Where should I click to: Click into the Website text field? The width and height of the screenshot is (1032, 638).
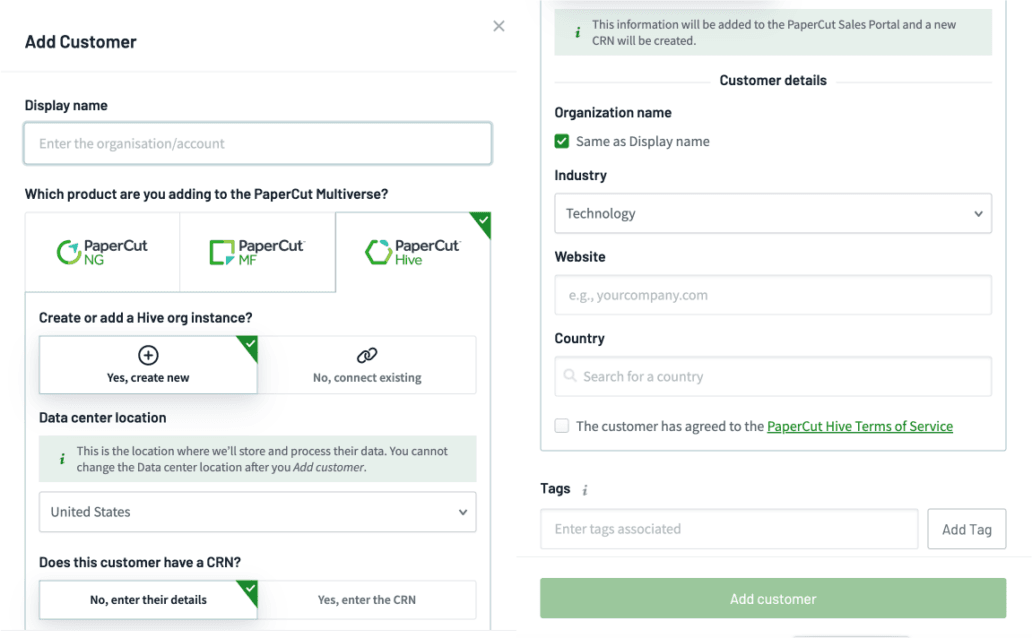click(773, 296)
